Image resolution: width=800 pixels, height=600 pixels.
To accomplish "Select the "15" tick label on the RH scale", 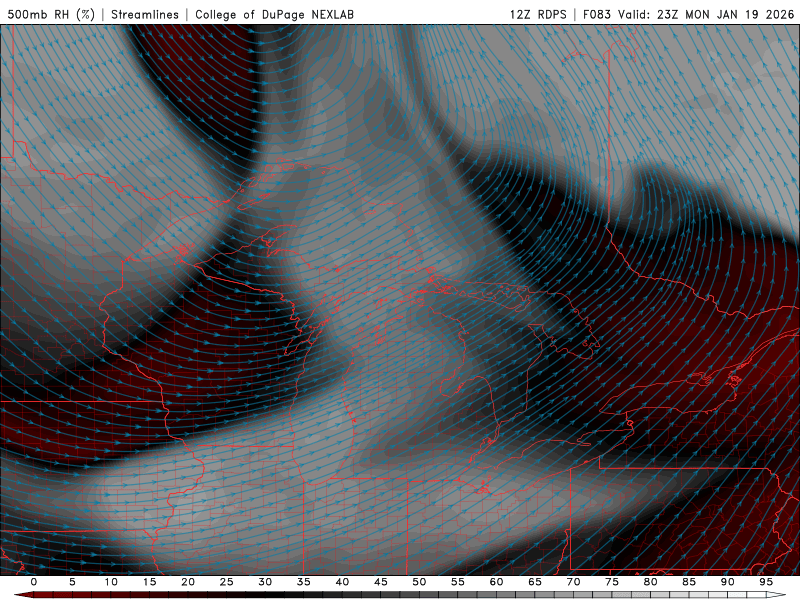I will [149, 582].
